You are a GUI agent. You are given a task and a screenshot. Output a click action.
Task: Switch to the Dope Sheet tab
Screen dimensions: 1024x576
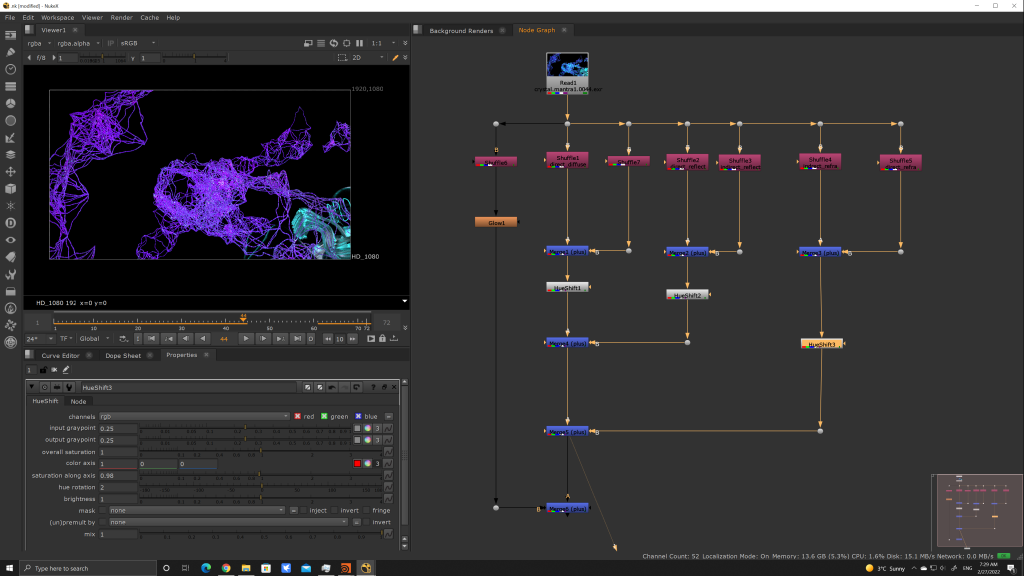pos(123,355)
